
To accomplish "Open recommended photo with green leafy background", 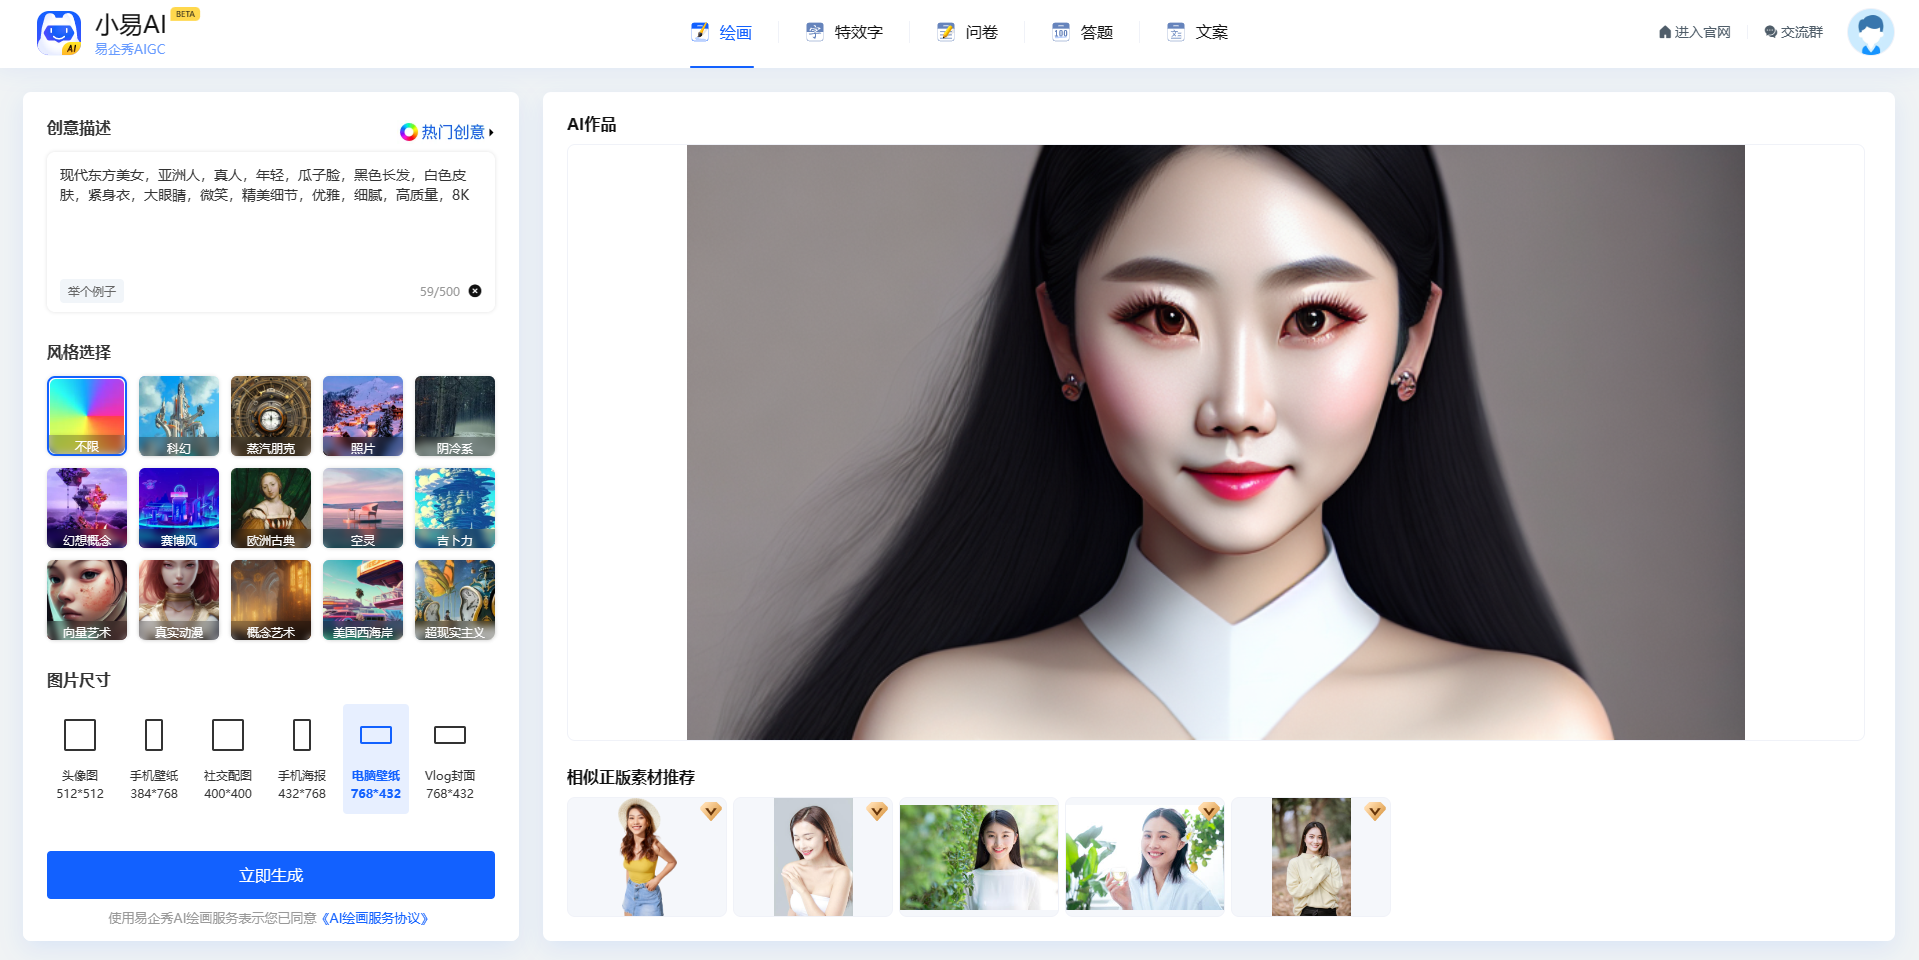I will [x=978, y=857].
